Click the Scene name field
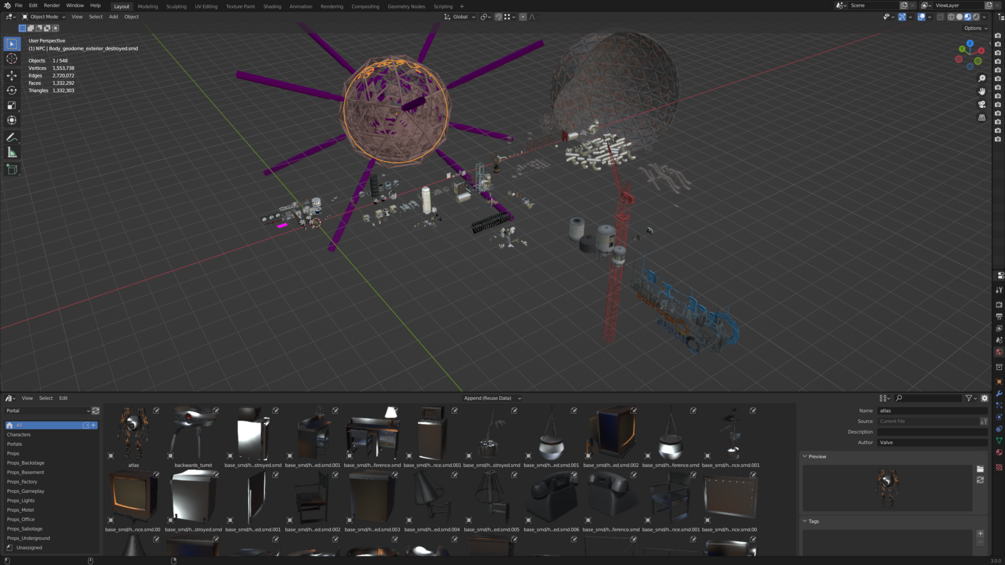Image resolution: width=1005 pixels, height=565 pixels. pyautogui.click(x=873, y=5)
